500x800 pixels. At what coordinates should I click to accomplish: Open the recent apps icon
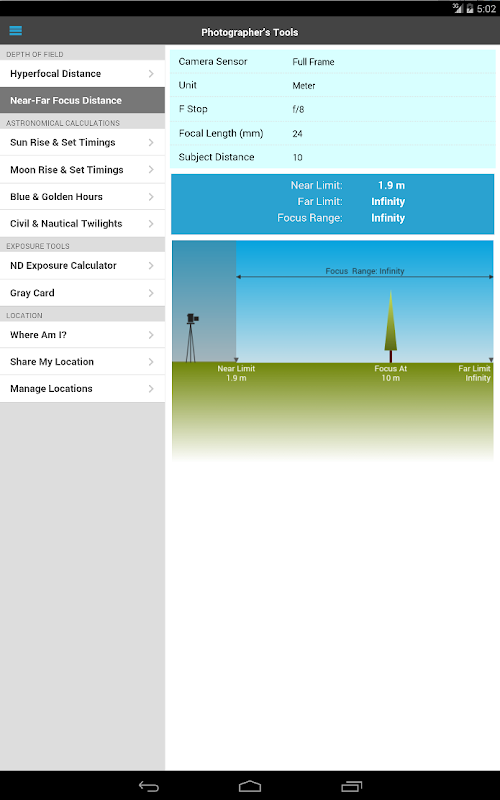pyautogui.click(x=351, y=786)
